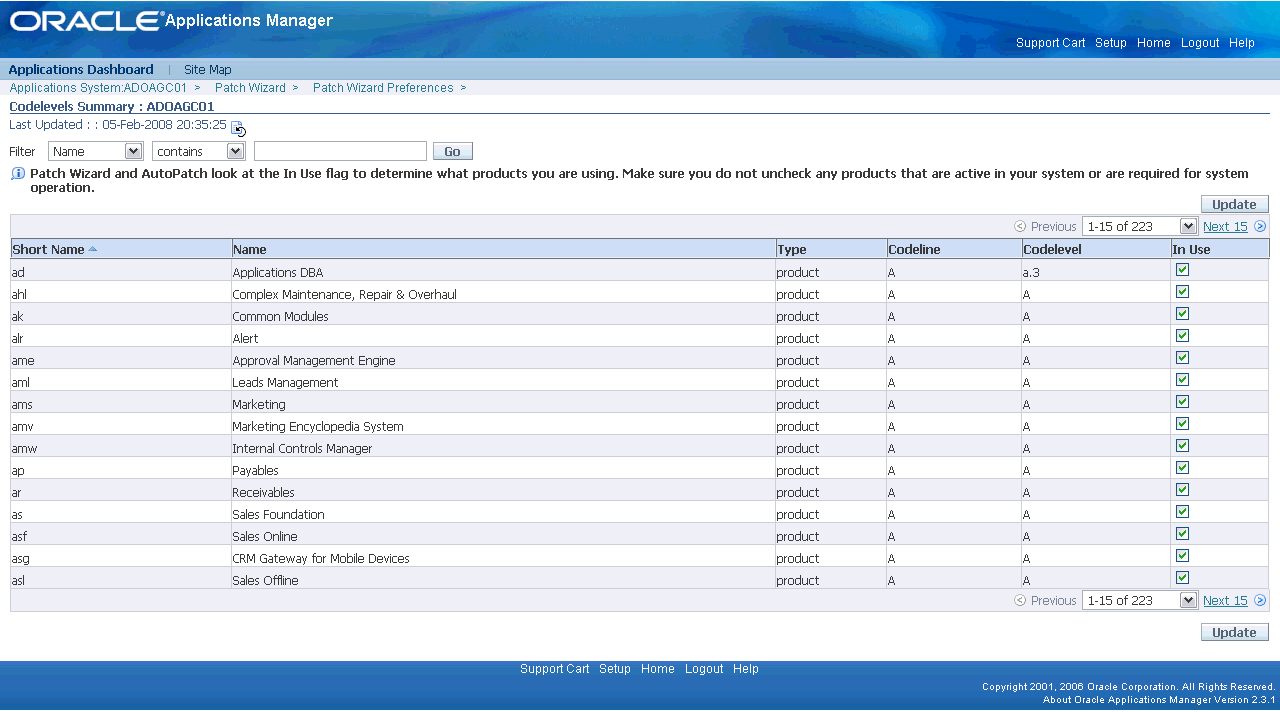Image resolution: width=1280 pixels, height=712 pixels.
Task: Click footer Support Cart link
Action: click(x=554, y=669)
